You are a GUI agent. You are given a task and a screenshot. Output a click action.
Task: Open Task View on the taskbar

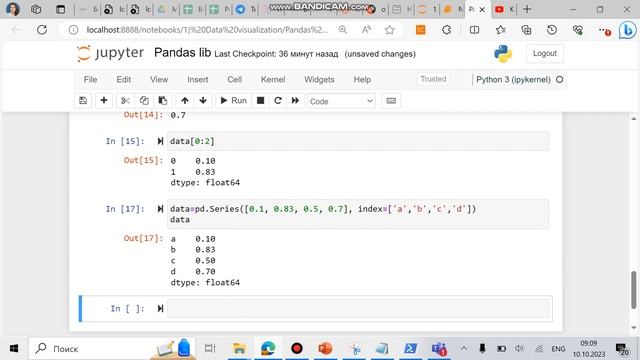click(210, 349)
